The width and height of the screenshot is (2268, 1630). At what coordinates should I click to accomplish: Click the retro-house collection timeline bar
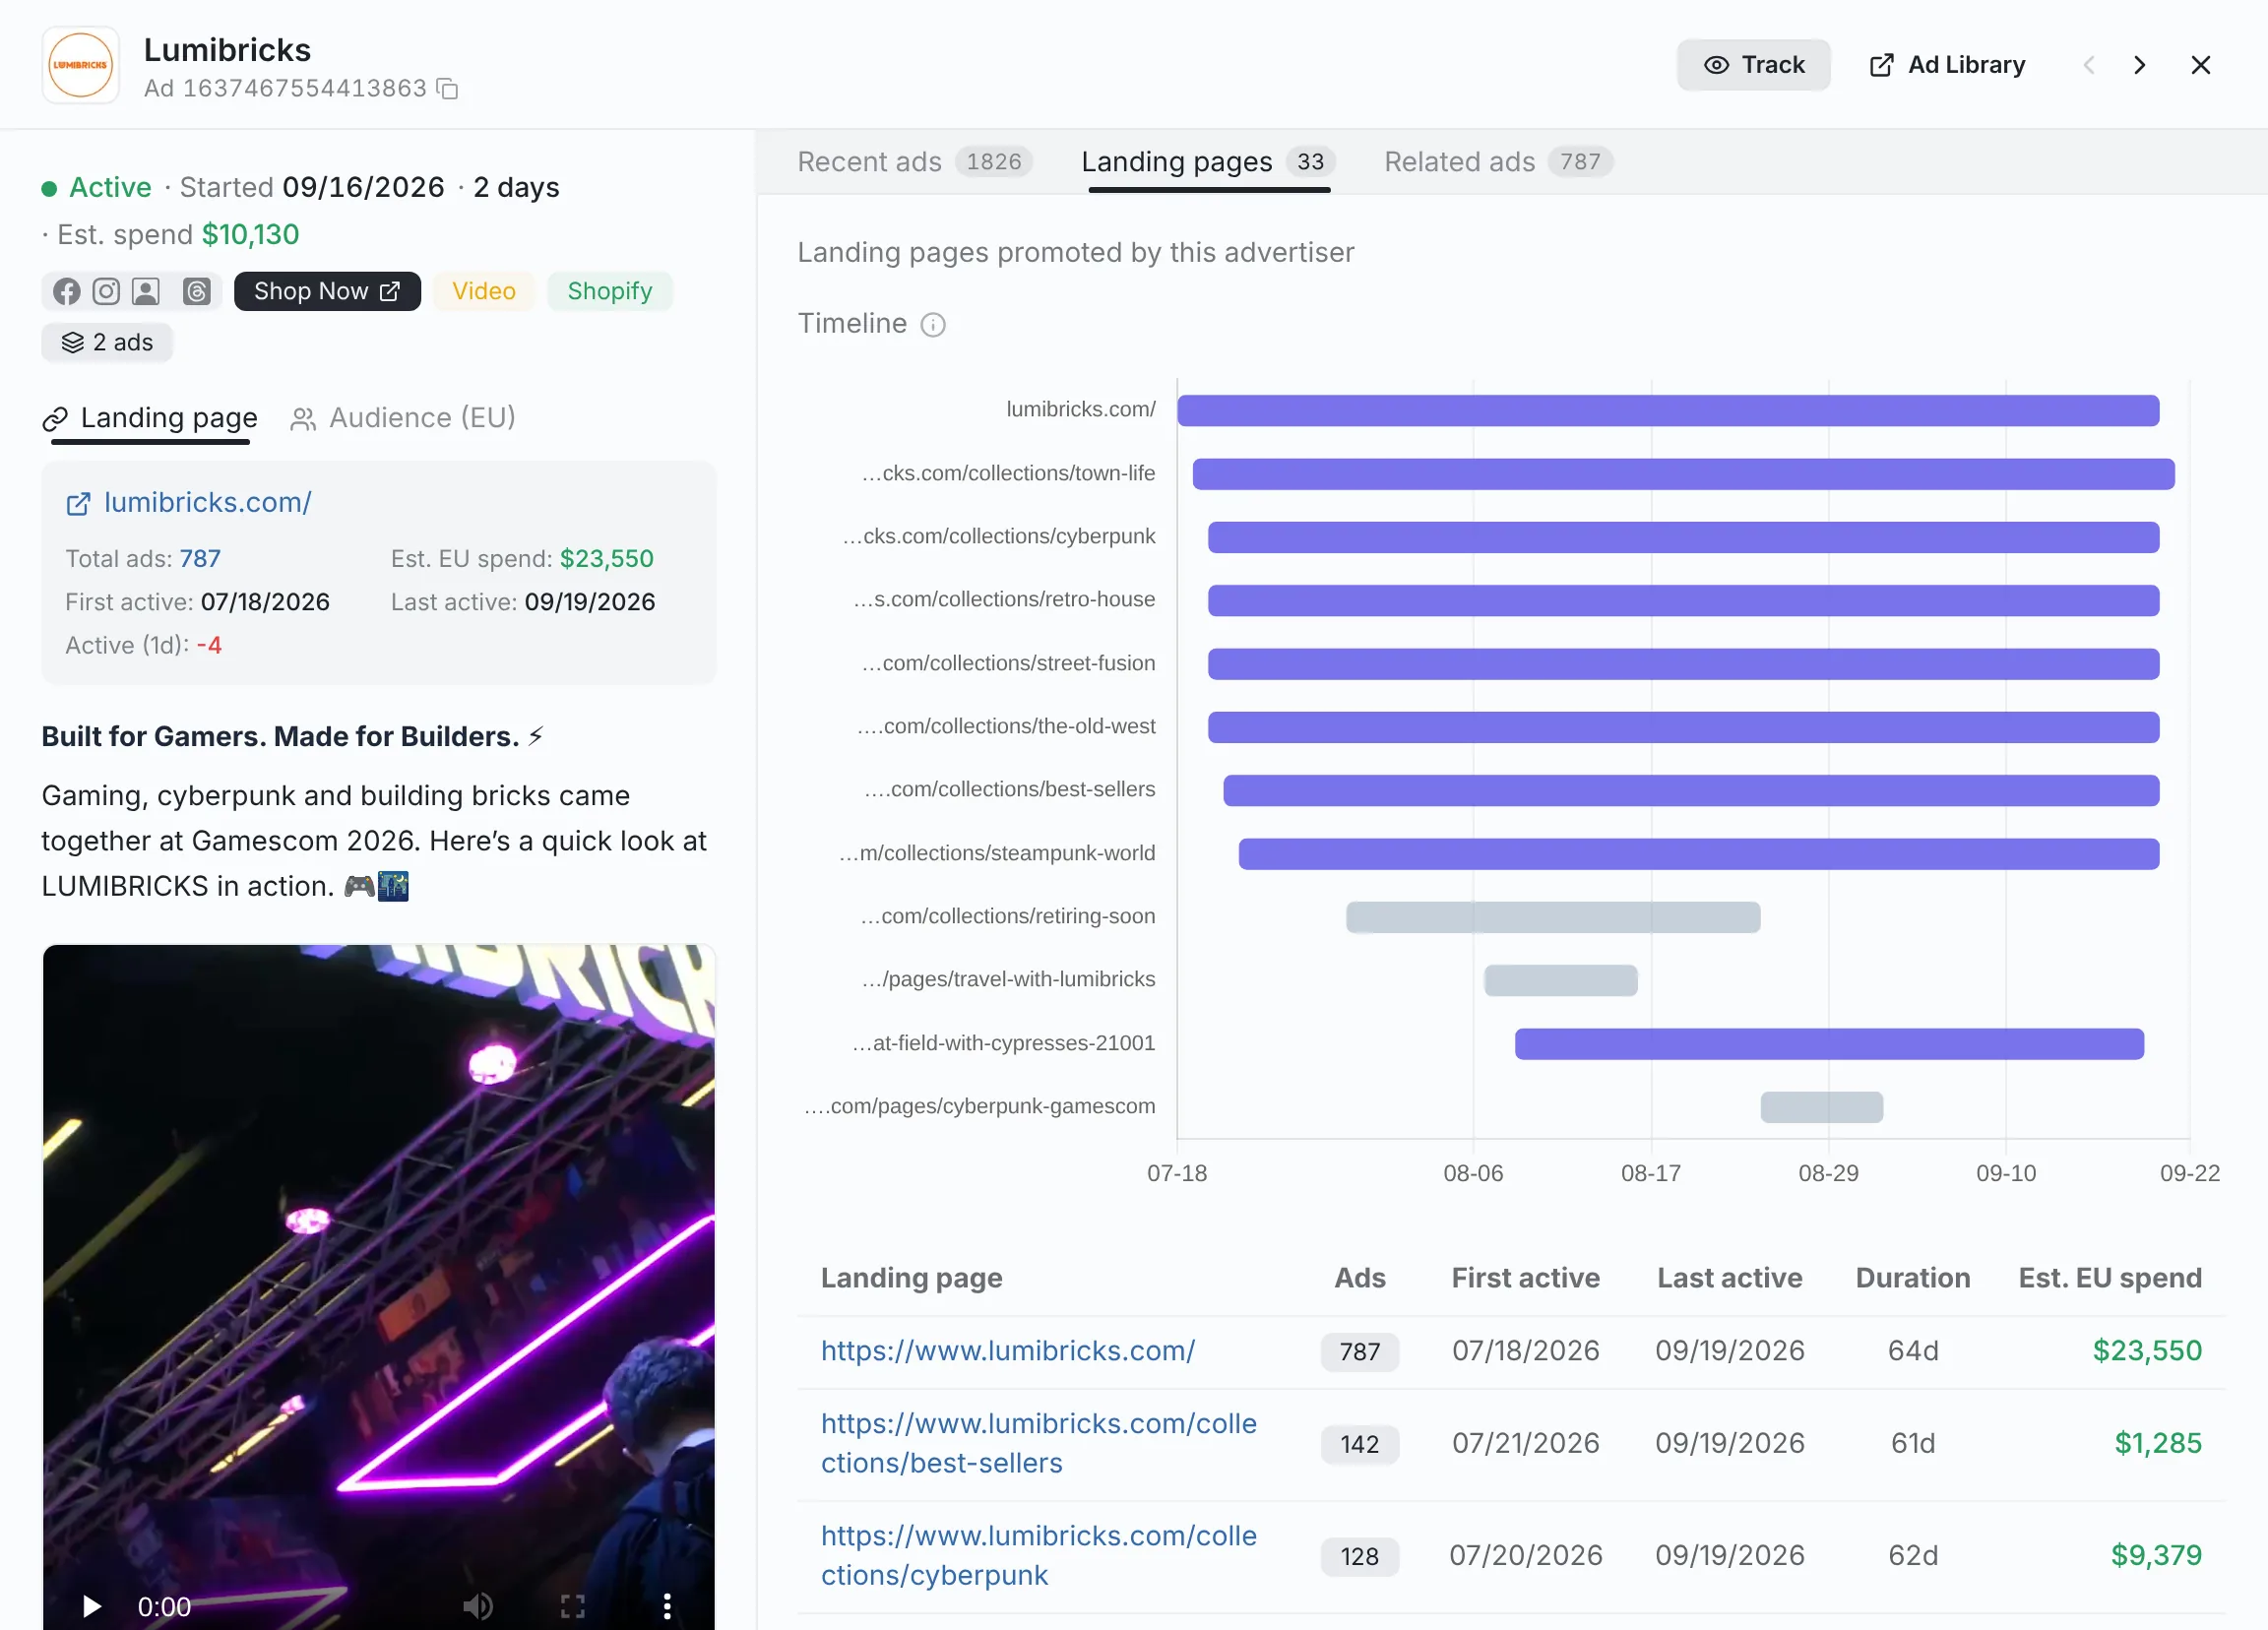pos(1684,601)
